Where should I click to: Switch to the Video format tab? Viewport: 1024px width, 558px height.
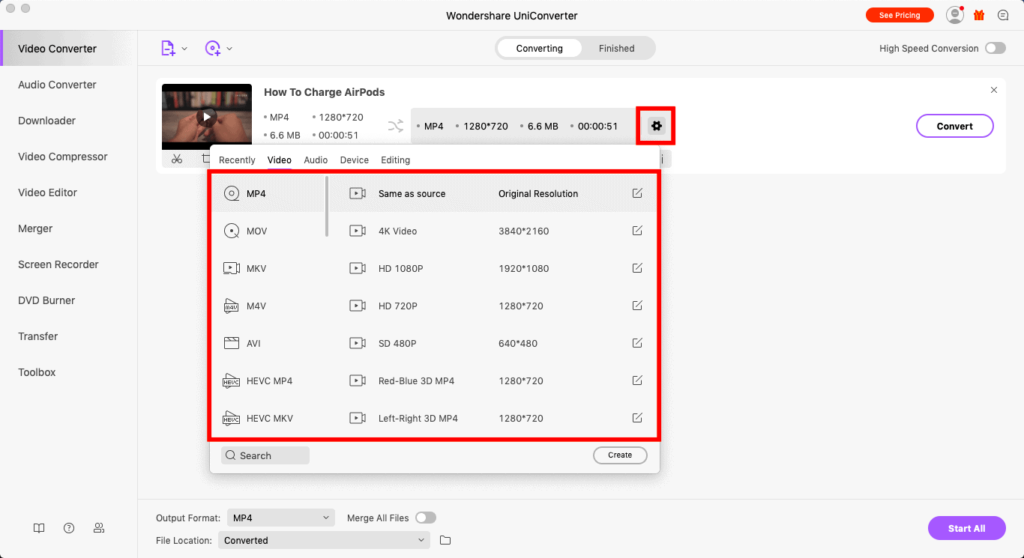point(280,160)
